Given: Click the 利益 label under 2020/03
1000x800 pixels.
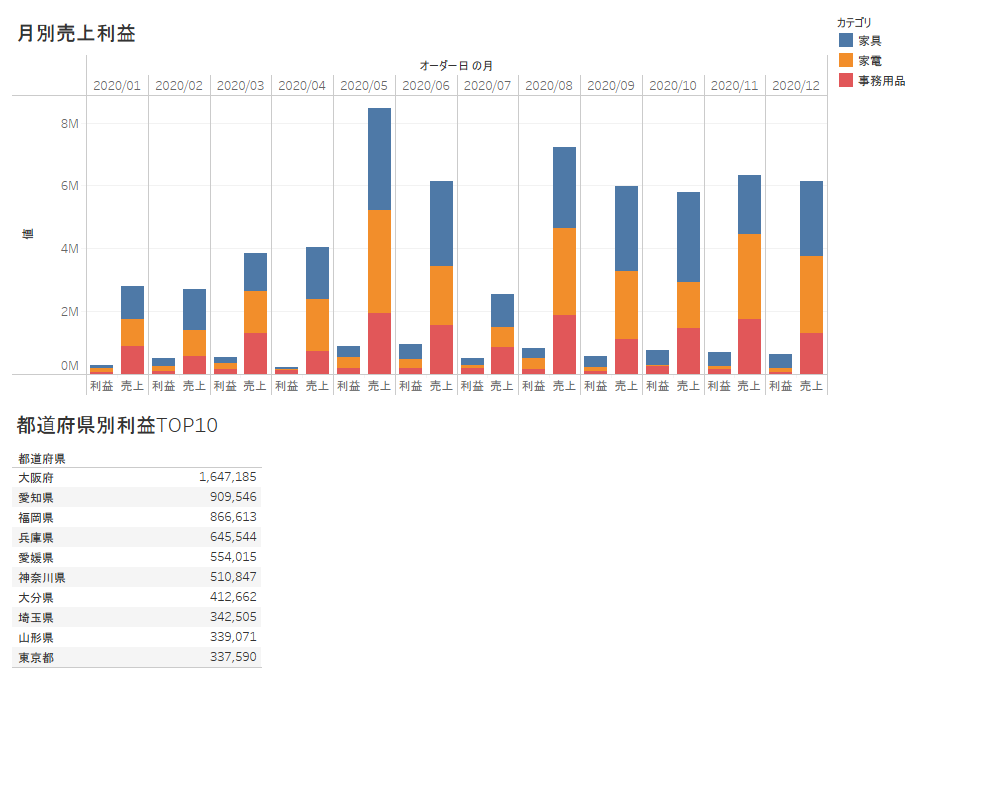Looking at the screenshot, I should tap(225, 385).
